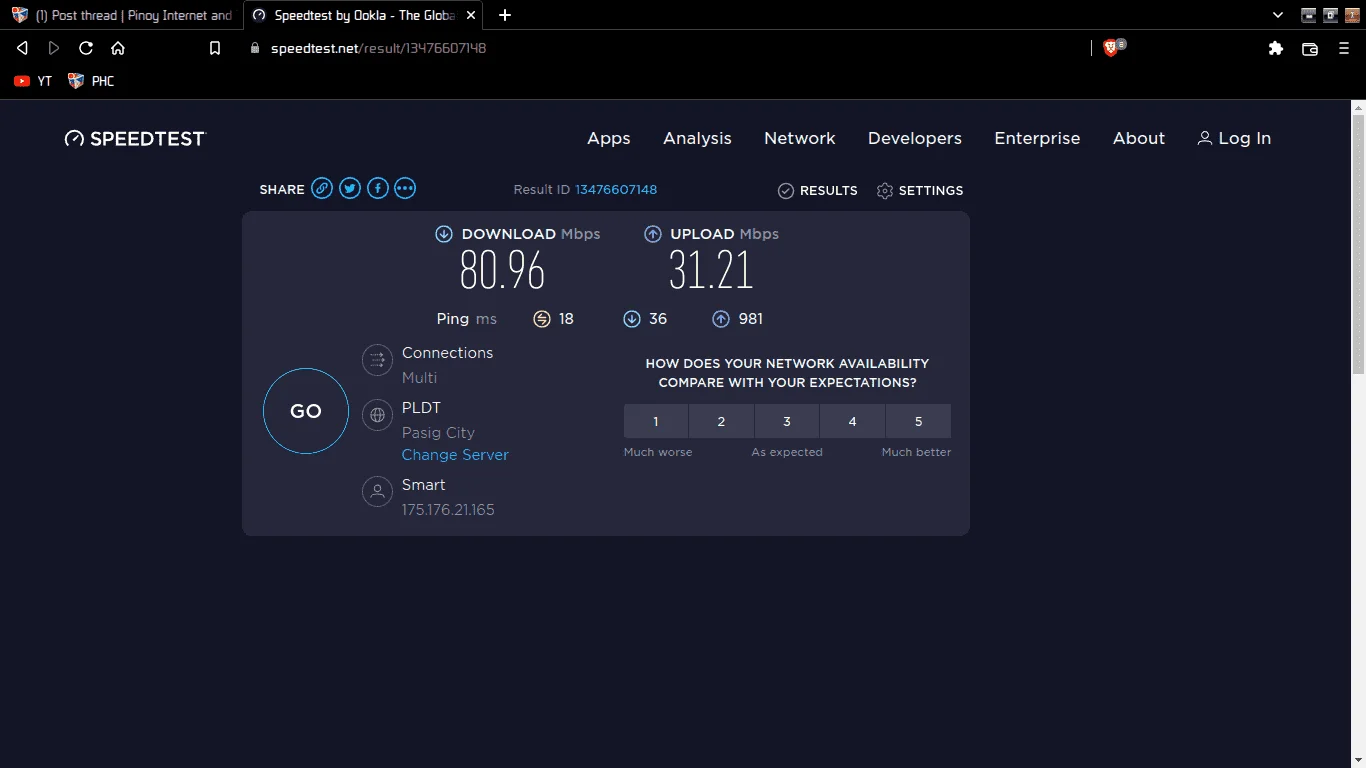1366x768 pixels.
Task: Click the download arrow icon next to DOWNLOAD
Action: click(444, 234)
